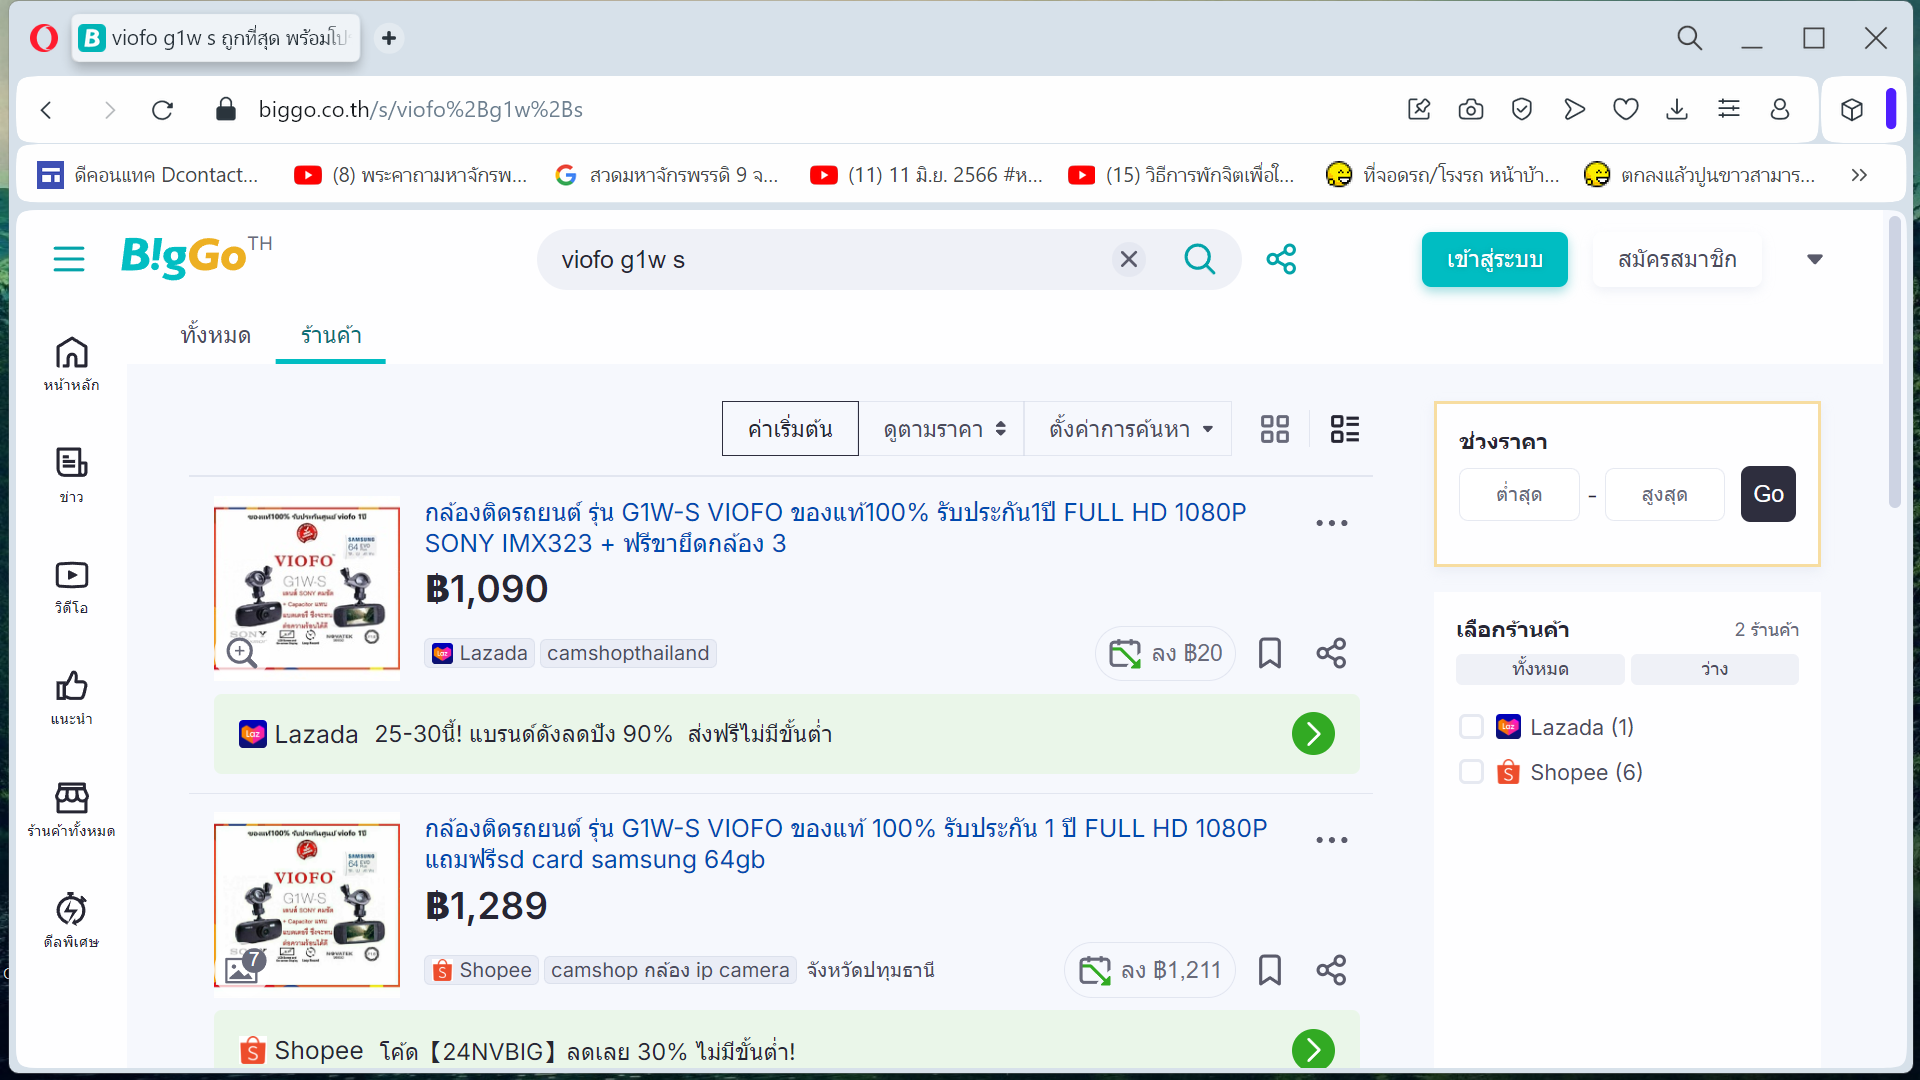
Task: Switch to viofo g1w s browser tab
Action: pos(215,38)
